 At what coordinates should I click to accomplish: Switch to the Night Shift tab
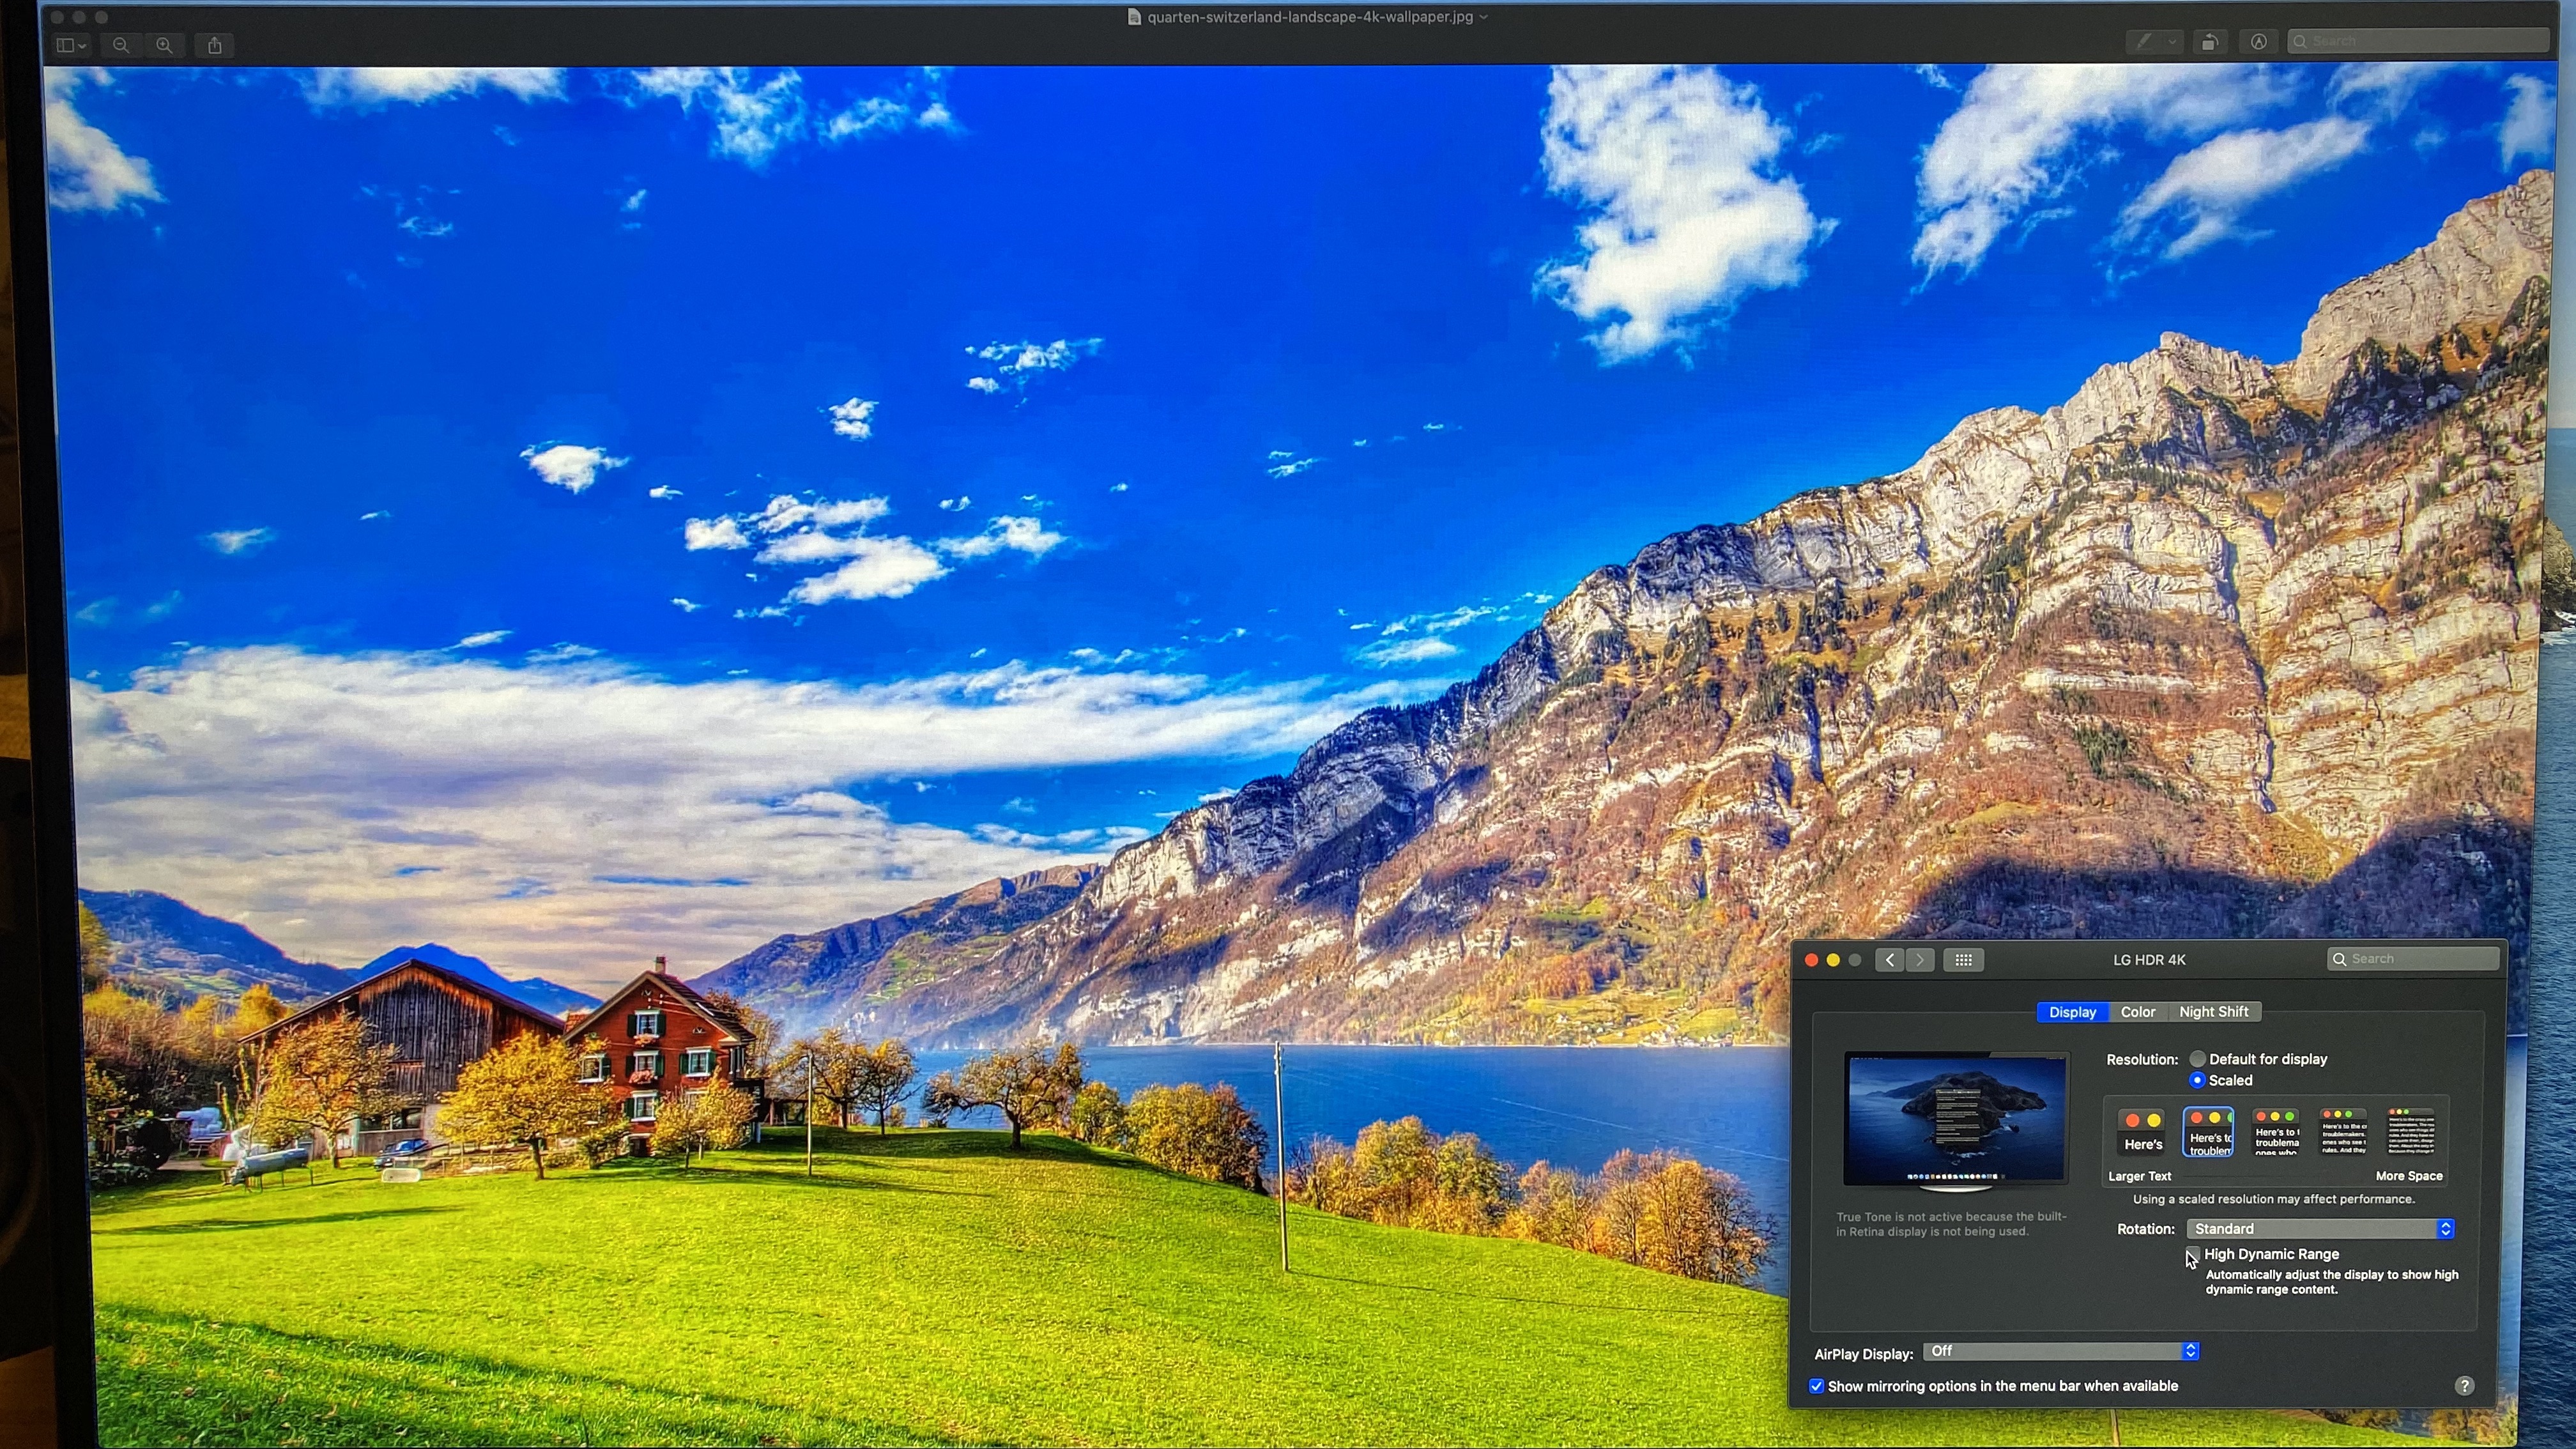[2213, 1012]
